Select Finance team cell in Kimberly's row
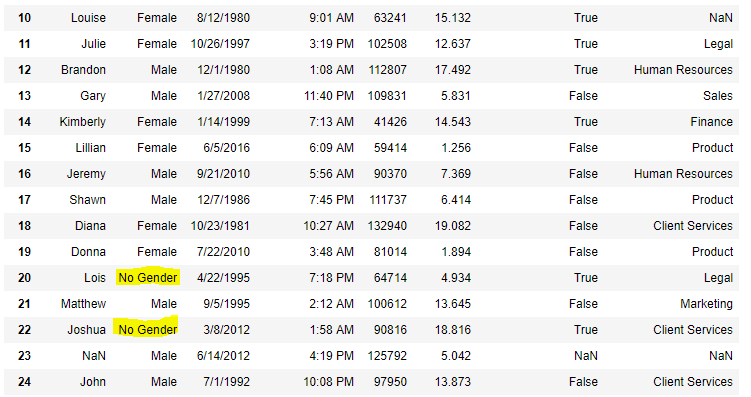The height and width of the screenshot is (397, 751). (712, 122)
